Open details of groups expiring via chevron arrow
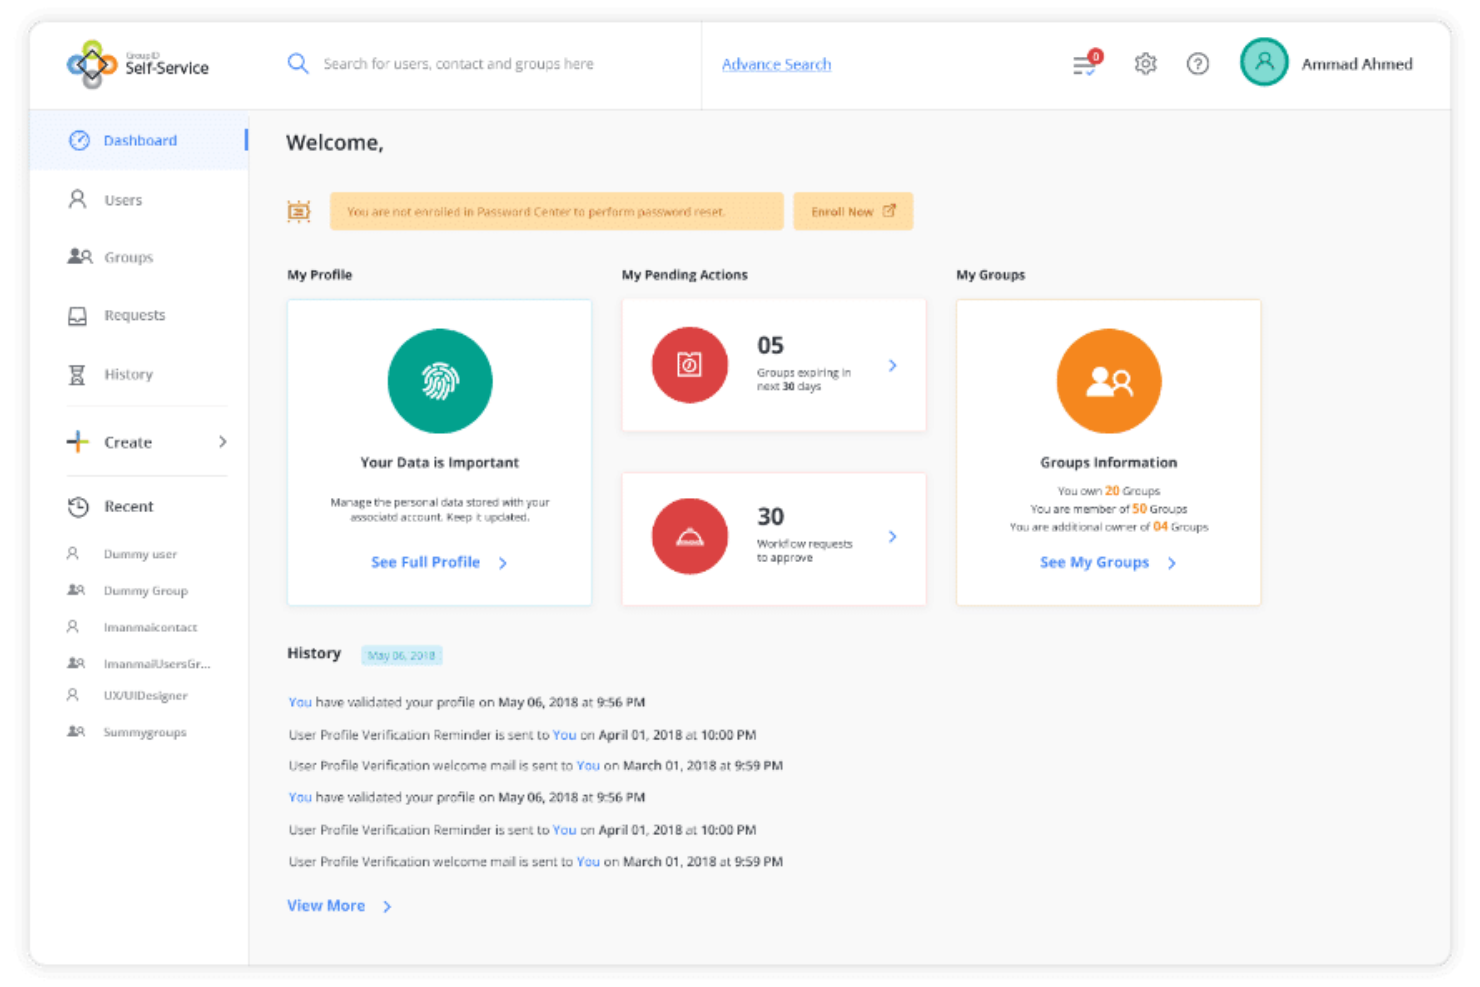 [x=893, y=365]
